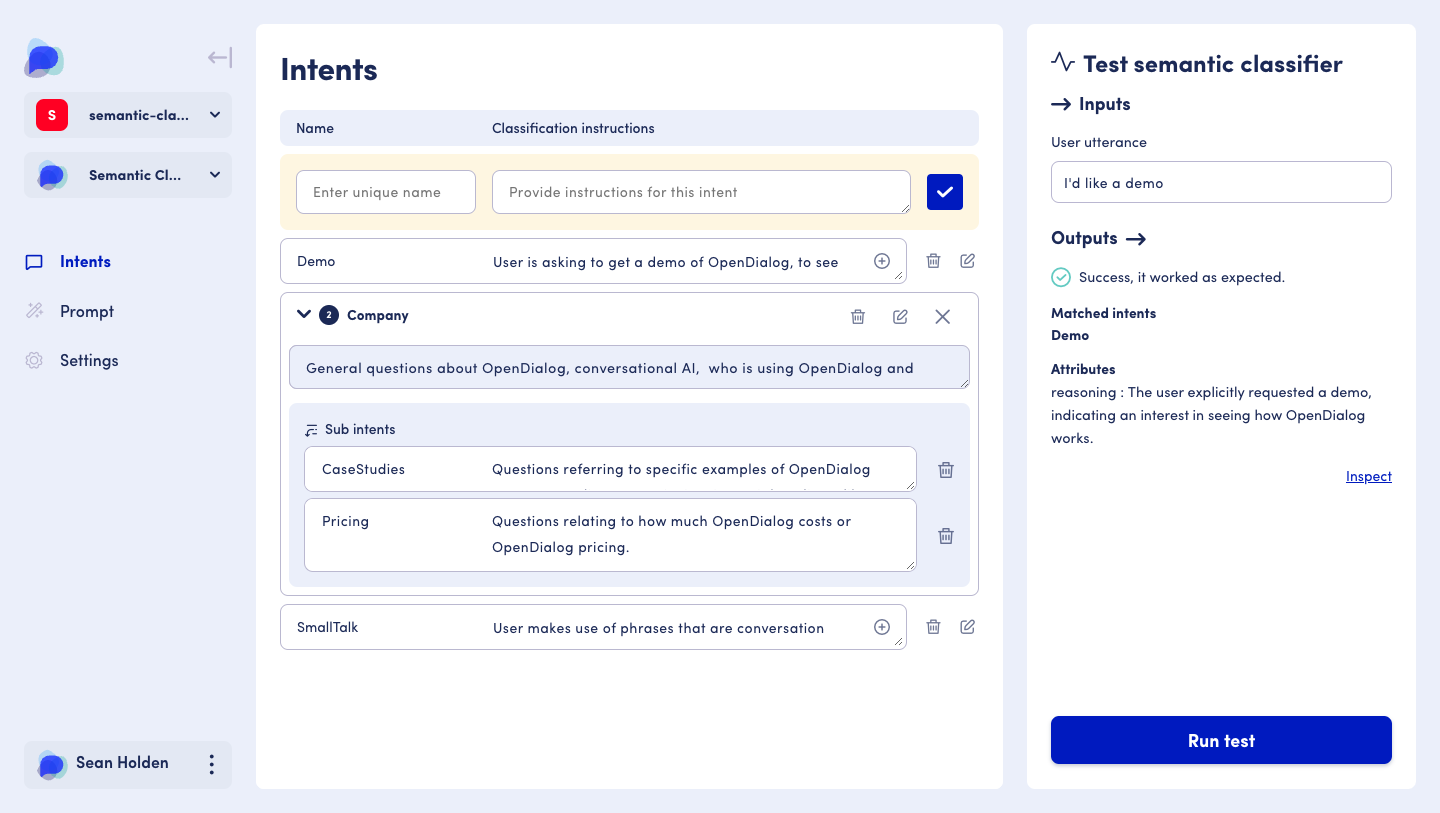Edit the SmallTalk intent via its pencil icon
This screenshot has width=1440, height=813.
967,626
